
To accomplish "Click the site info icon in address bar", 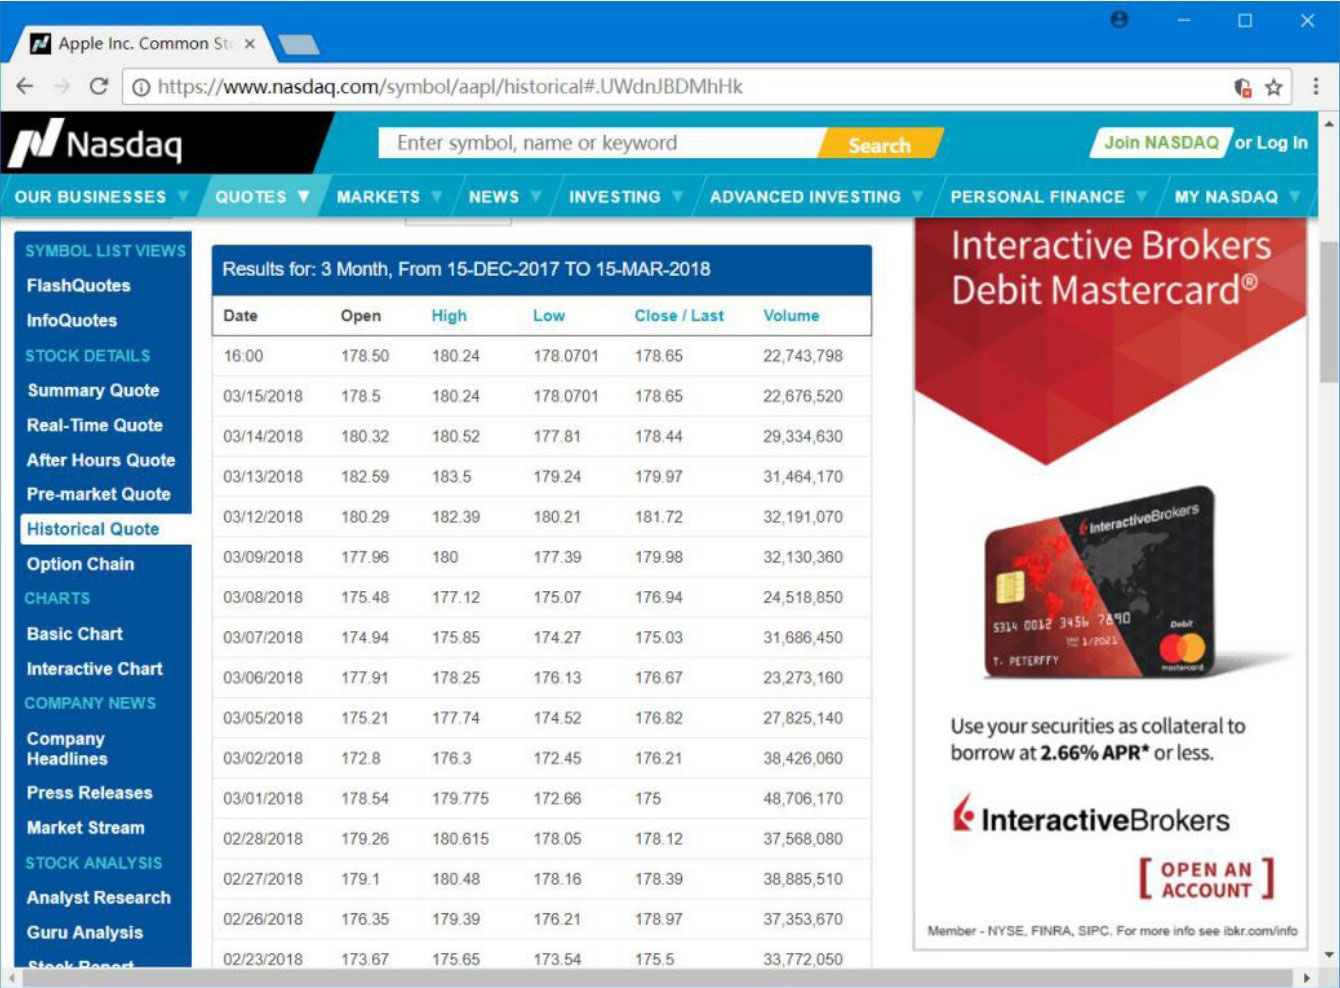I will [141, 87].
